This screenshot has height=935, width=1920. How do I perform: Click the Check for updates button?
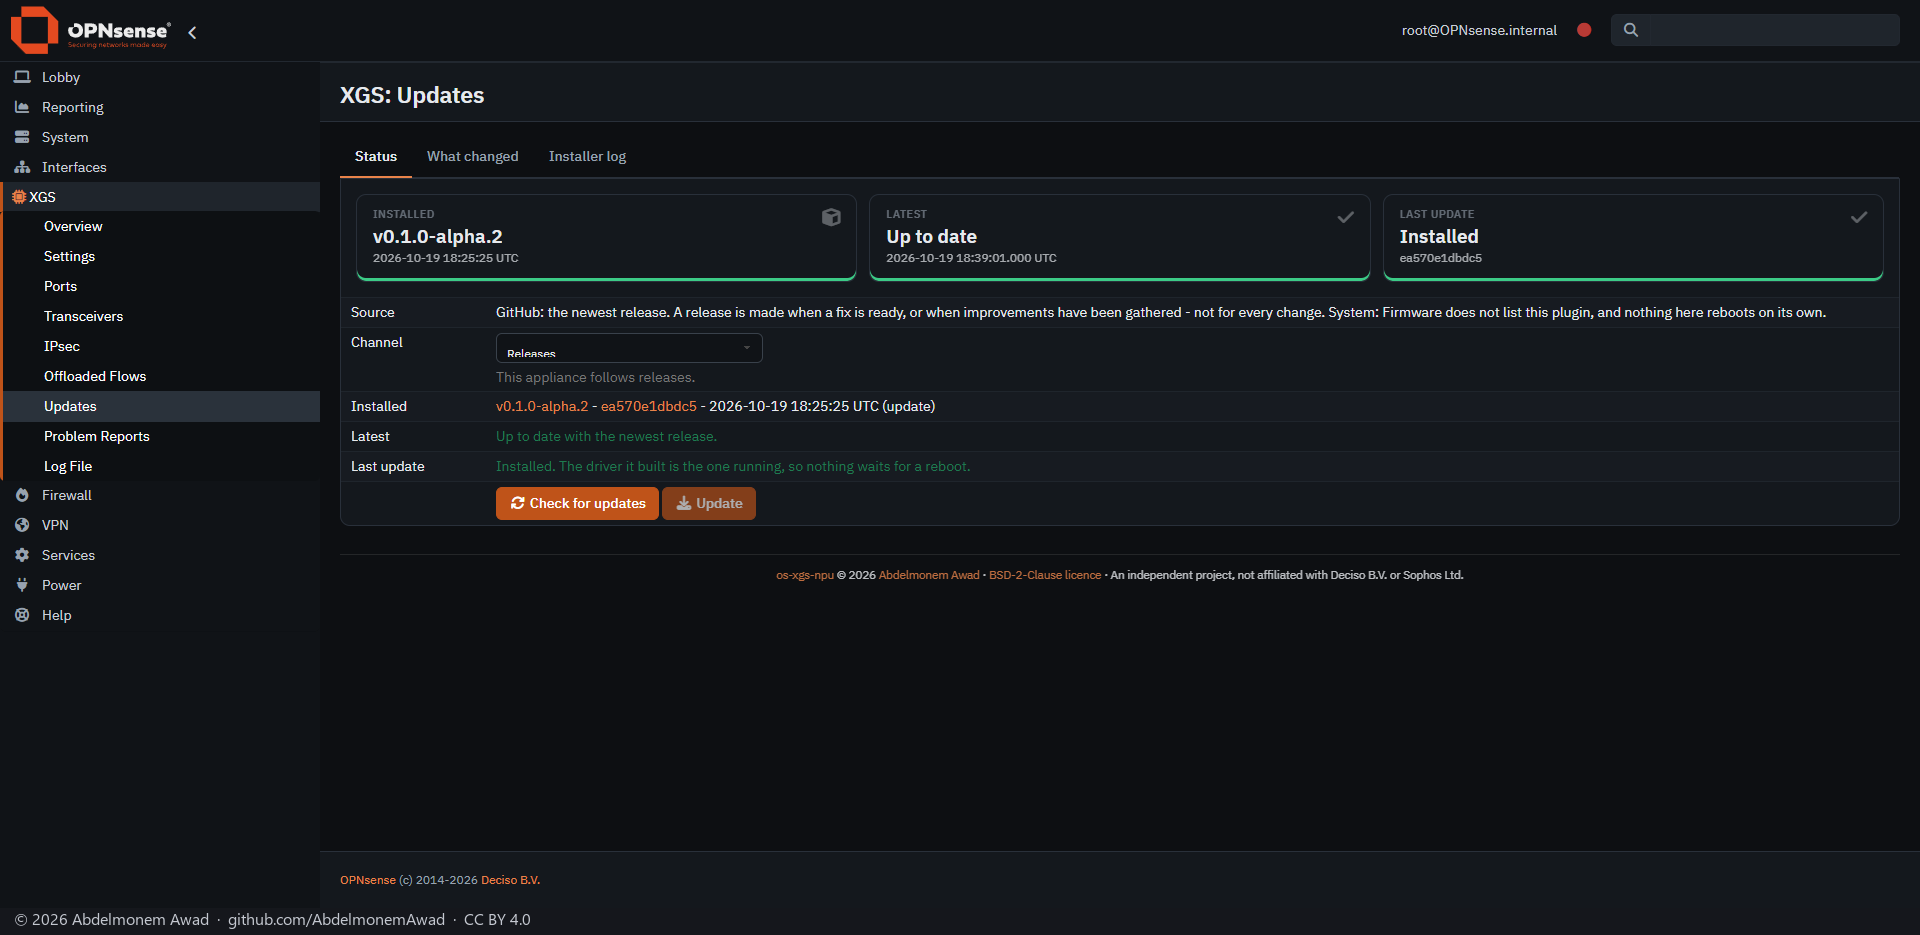[x=577, y=503]
